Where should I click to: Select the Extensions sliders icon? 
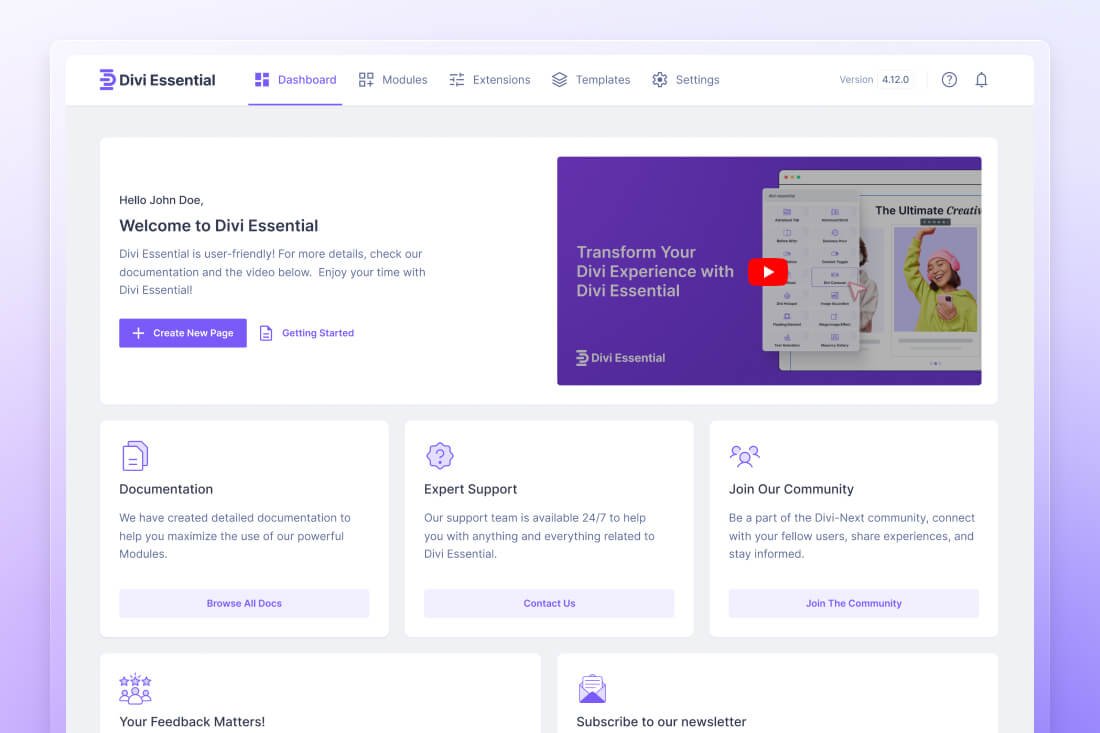[455, 79]
